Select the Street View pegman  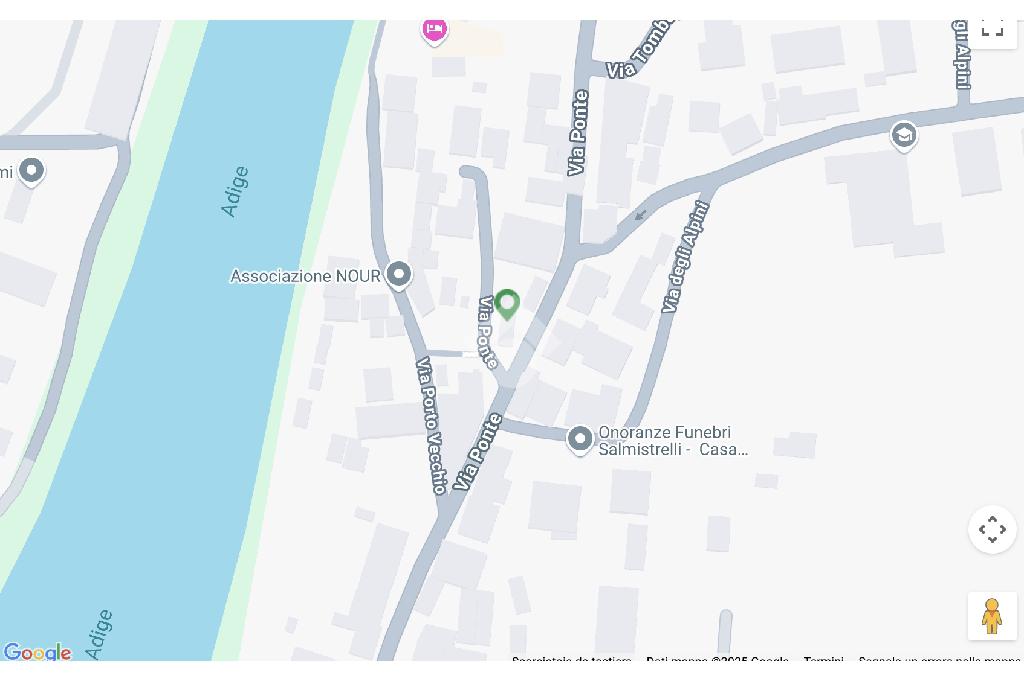tap(992, 616)
